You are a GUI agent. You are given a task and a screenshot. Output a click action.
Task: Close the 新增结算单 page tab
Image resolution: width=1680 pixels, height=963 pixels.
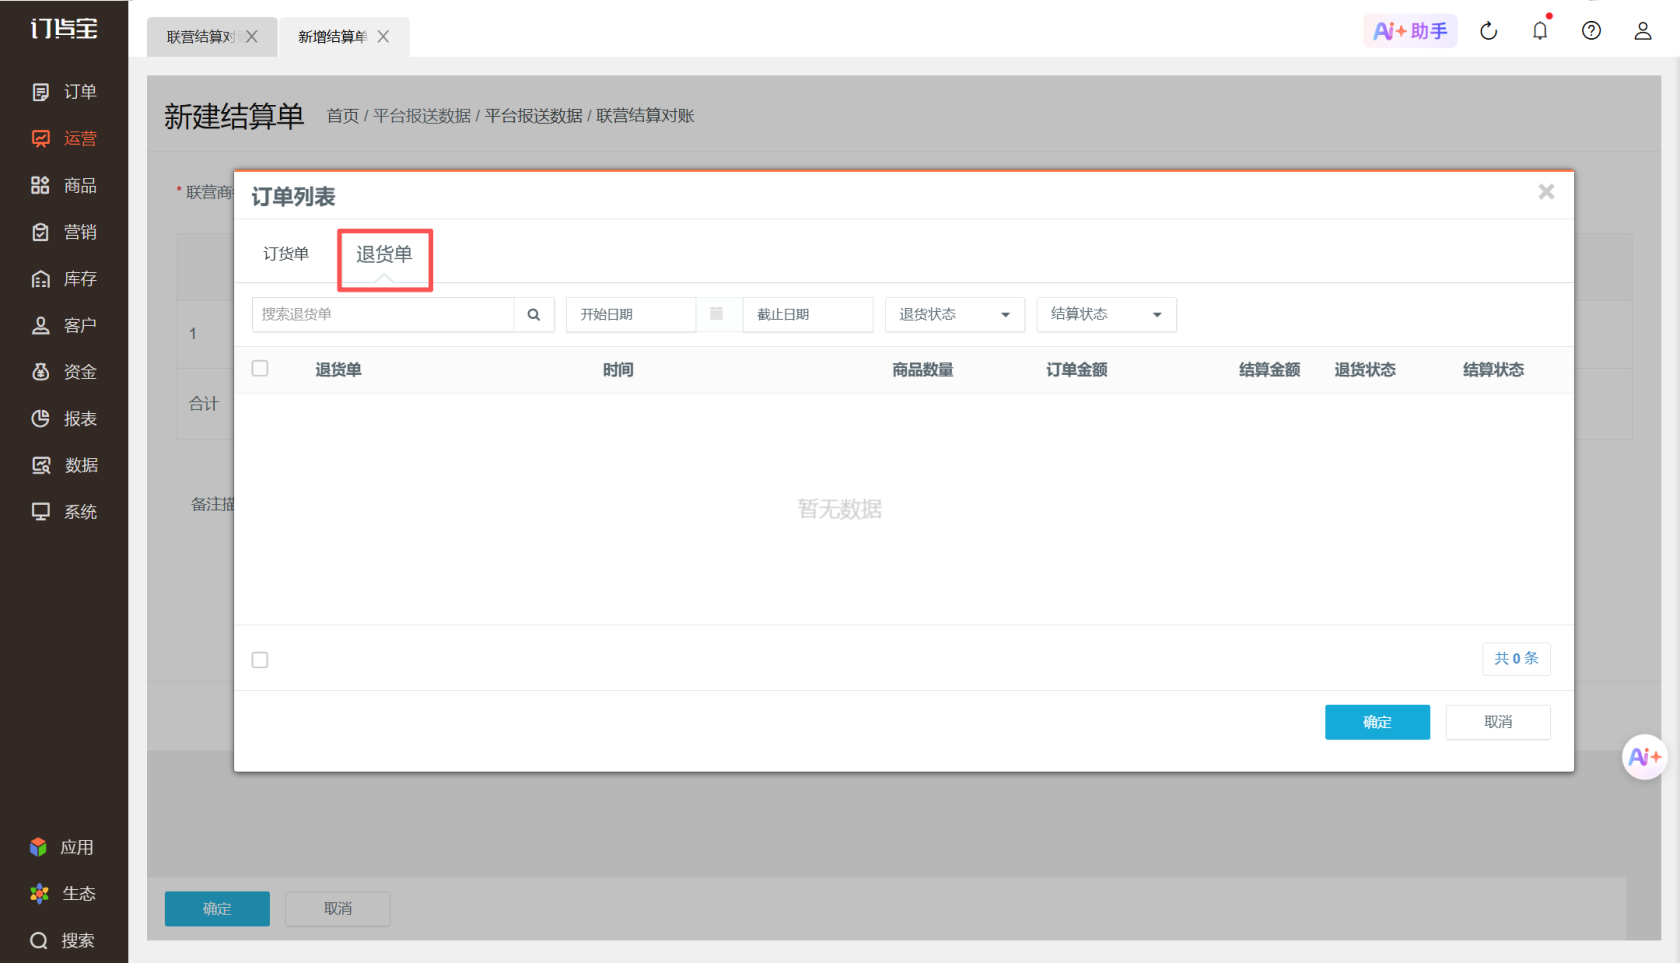pyautogui.click(x=383, y=37)
